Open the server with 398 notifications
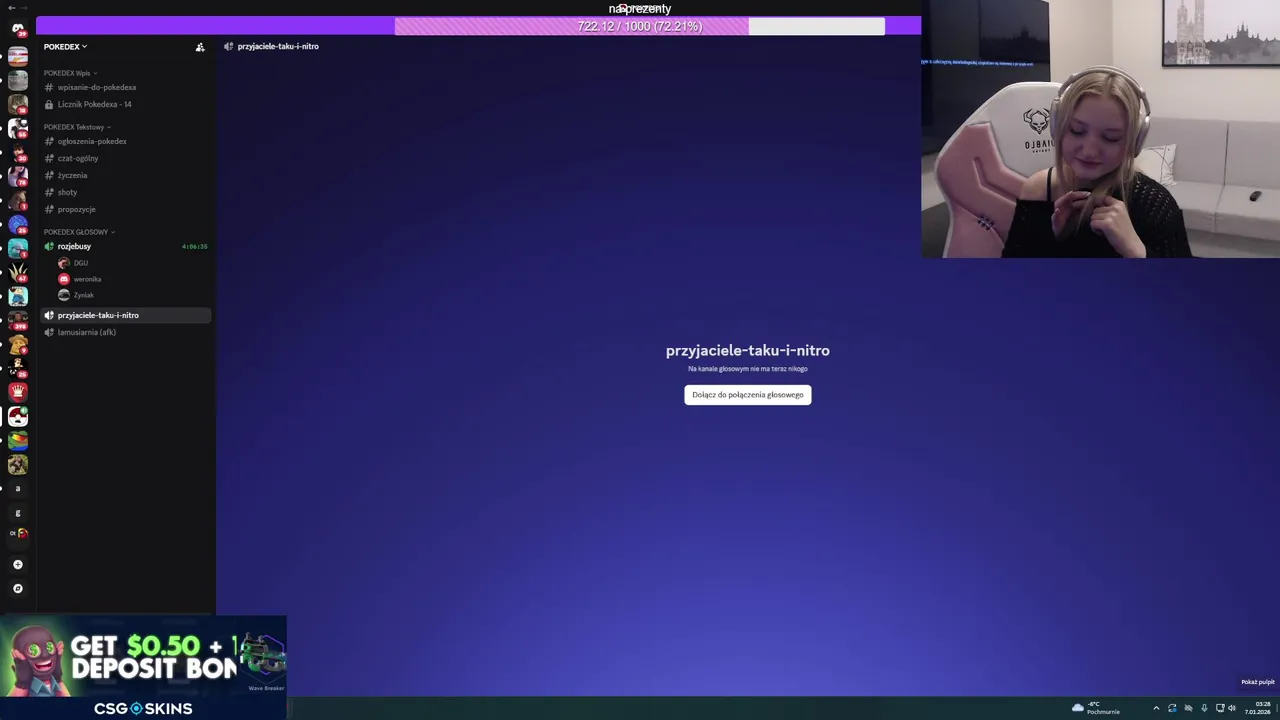The image size is (1280, 720). [18, 320]
